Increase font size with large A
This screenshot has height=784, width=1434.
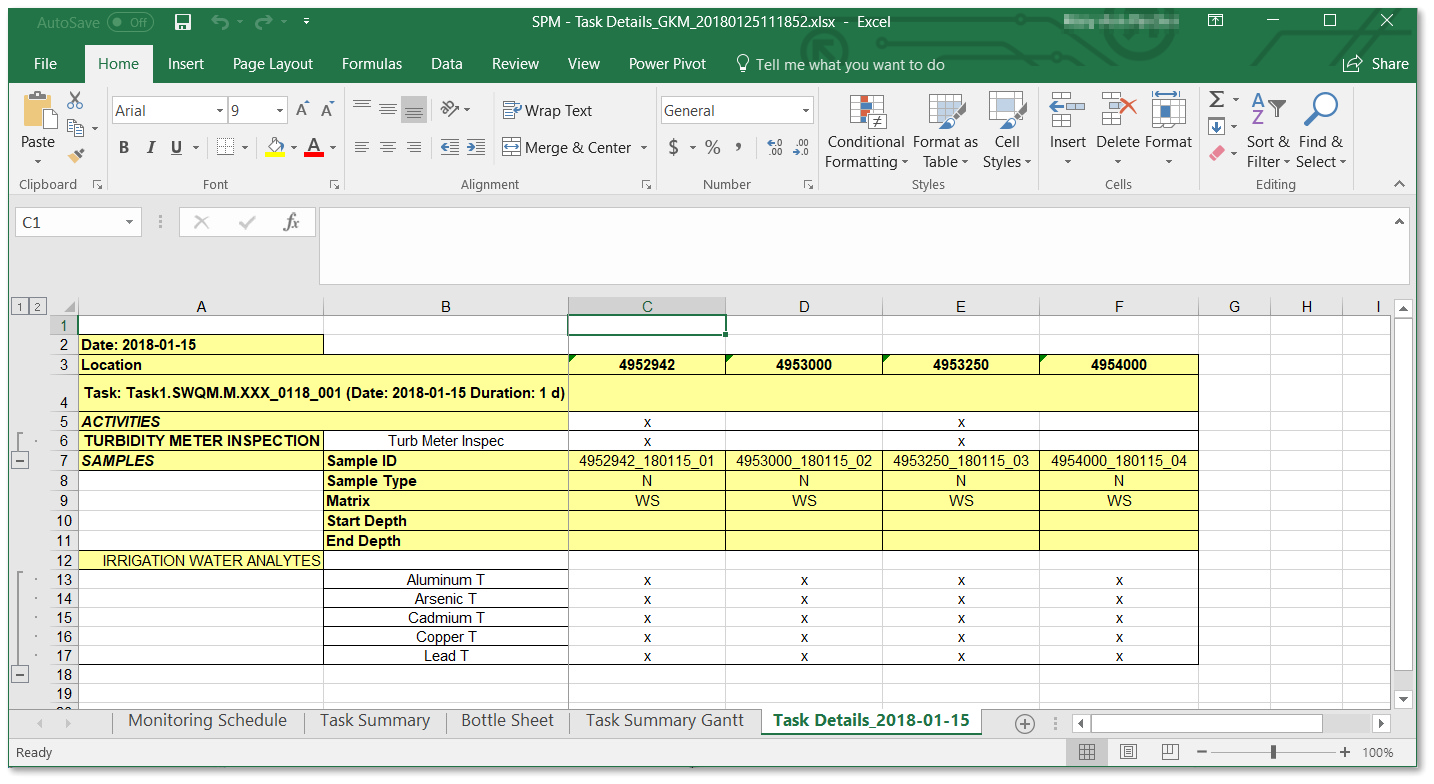coord(302,111)
